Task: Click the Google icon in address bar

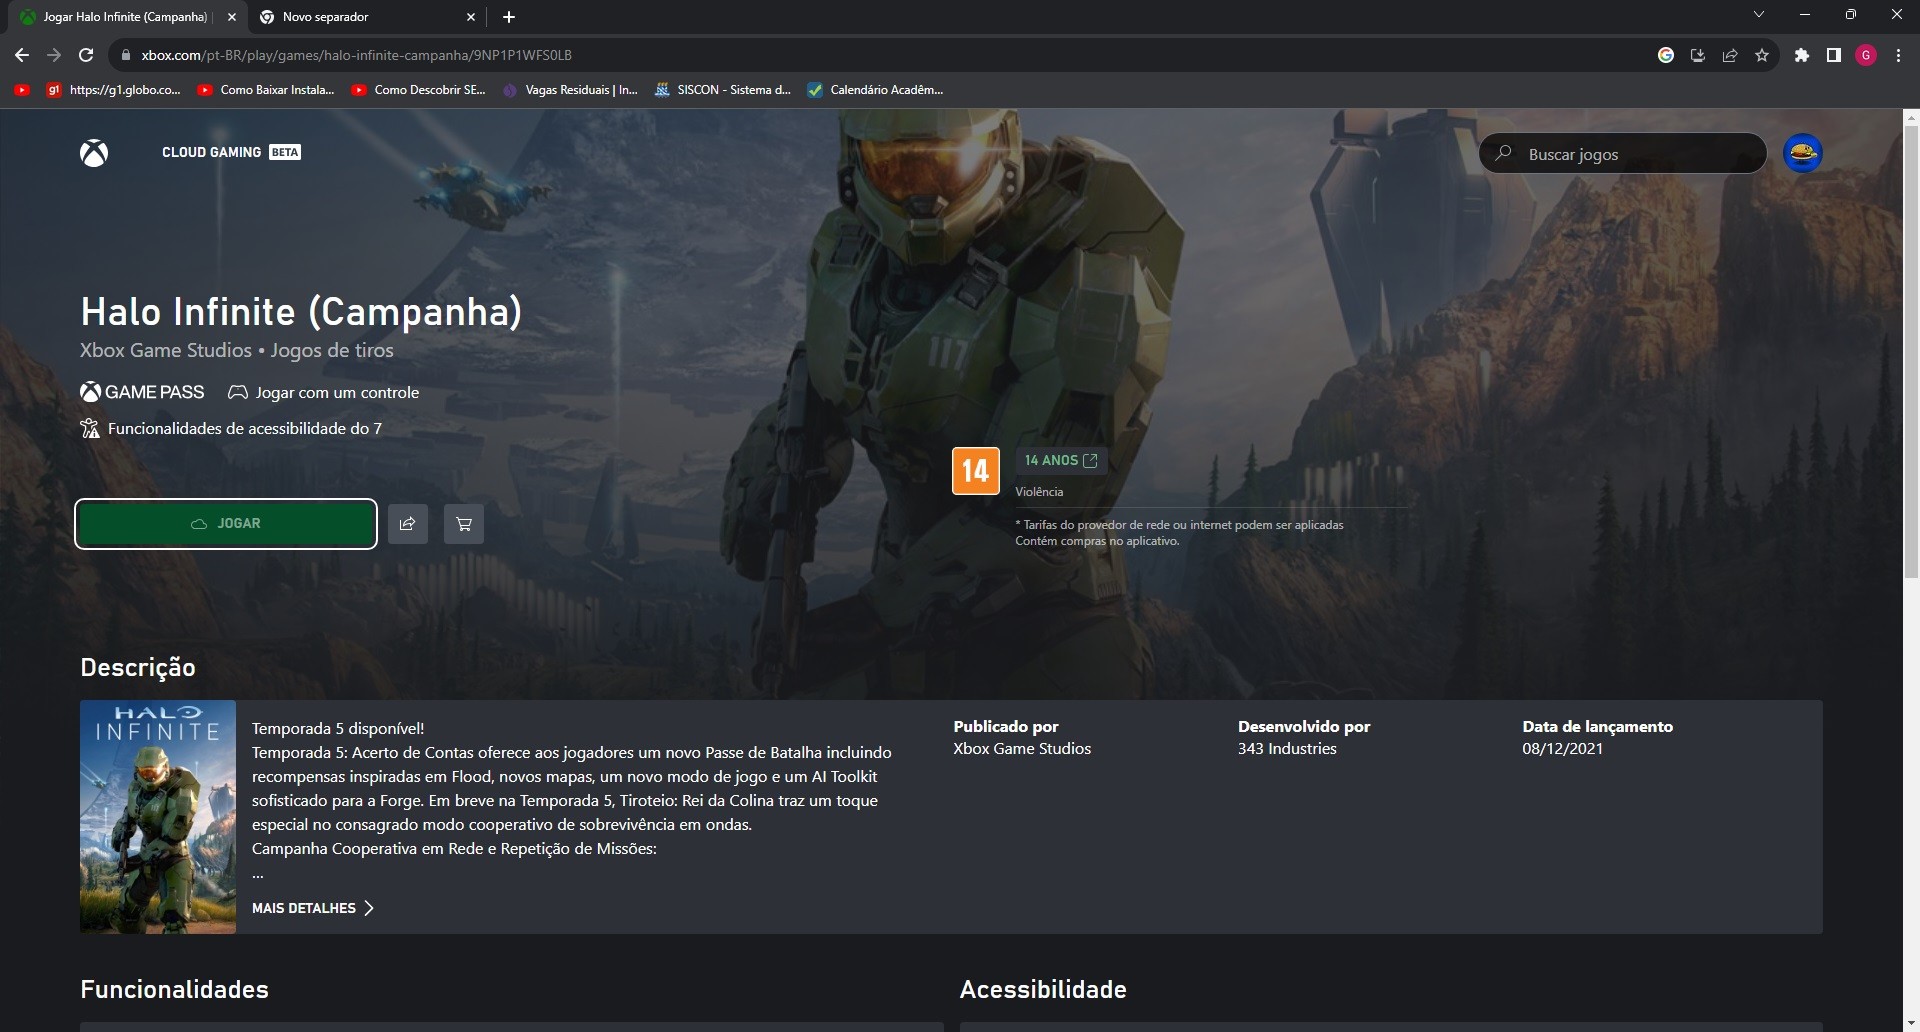Action: point(1666,55)
